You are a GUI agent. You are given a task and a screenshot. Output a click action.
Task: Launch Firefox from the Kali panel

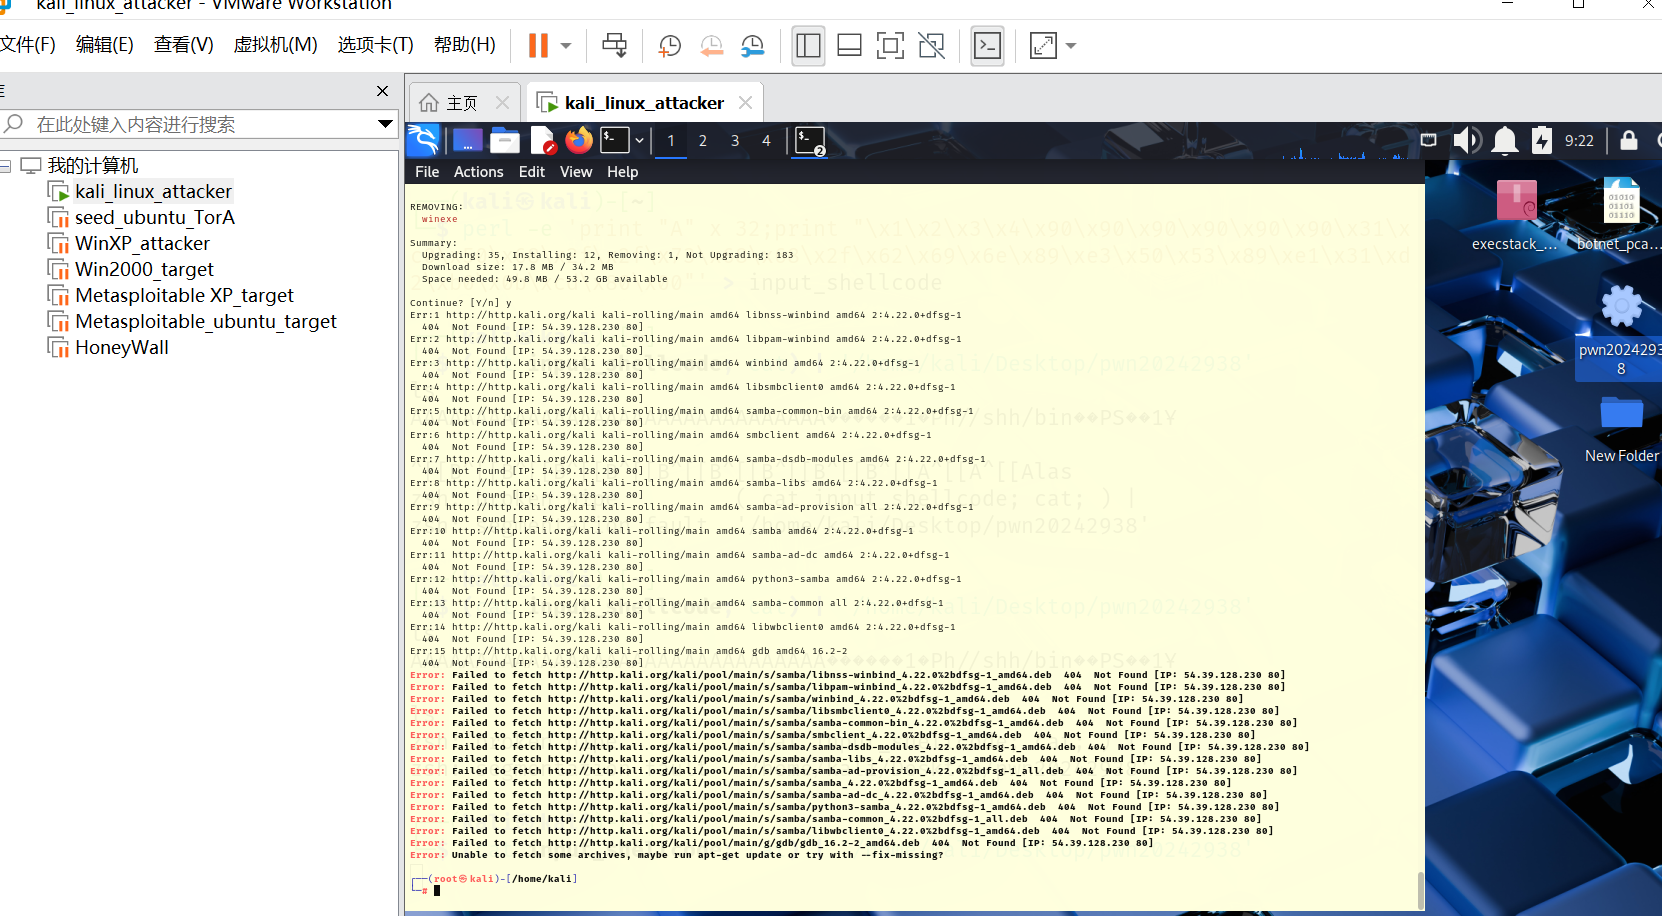579,140
